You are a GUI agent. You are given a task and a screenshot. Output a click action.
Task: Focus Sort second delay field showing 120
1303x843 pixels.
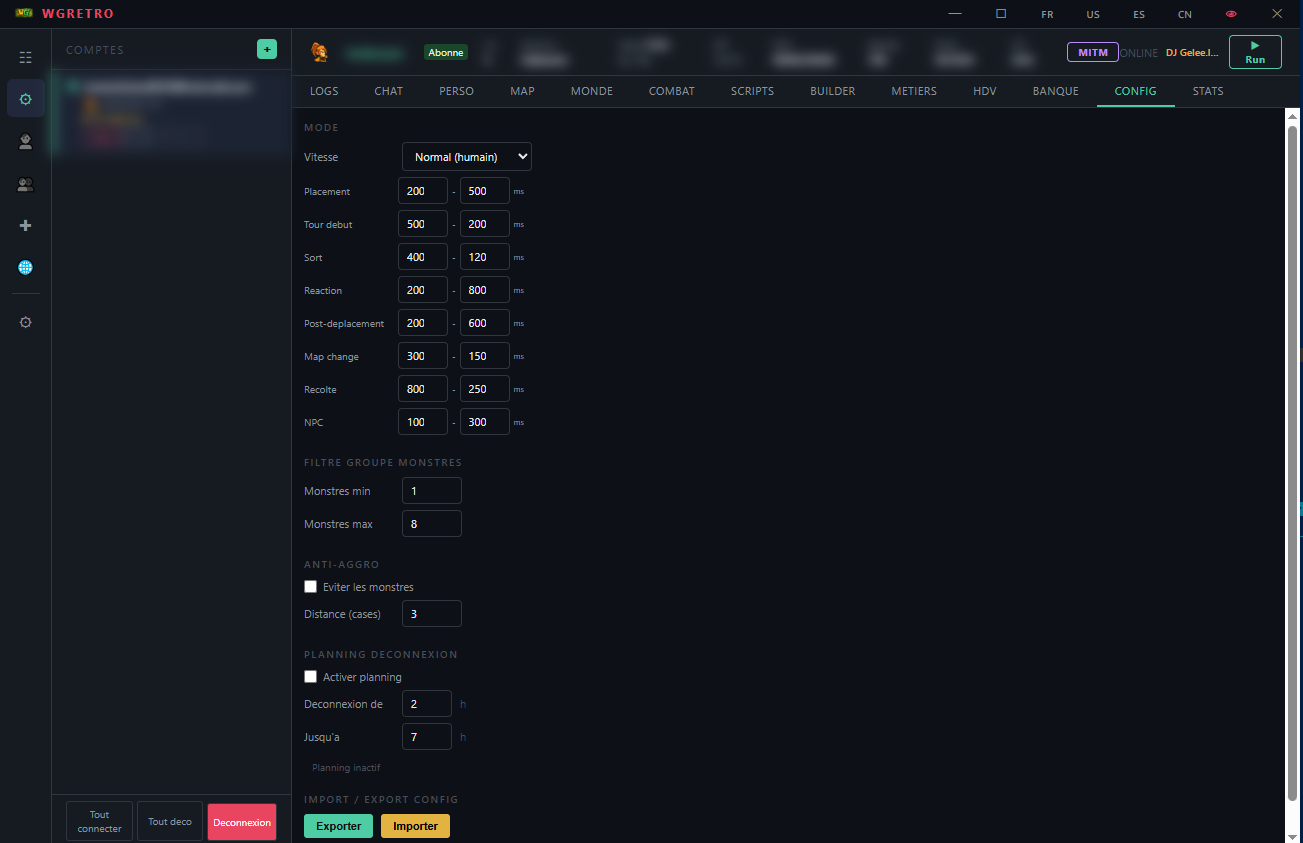pyautogui.click(x=485, y=257)
